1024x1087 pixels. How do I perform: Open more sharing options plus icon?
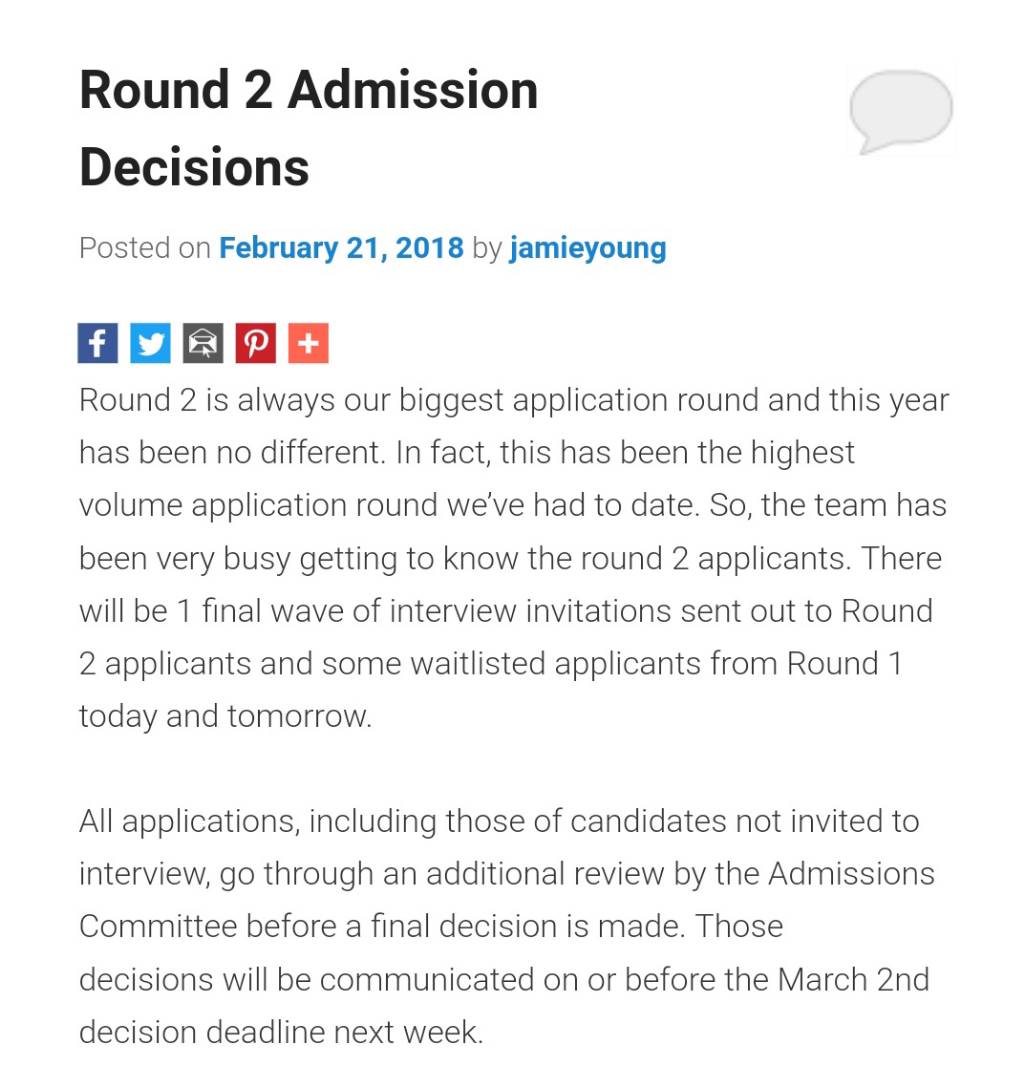pyautogui.click(x=308, y=344)
